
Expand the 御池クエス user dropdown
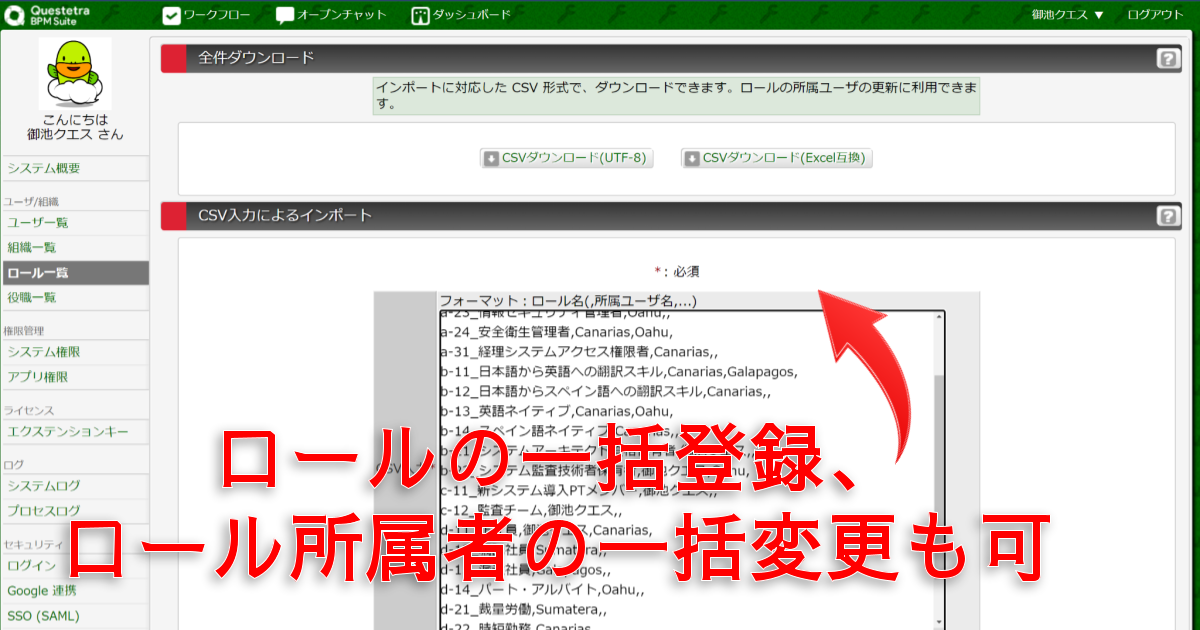(1069, 15)
